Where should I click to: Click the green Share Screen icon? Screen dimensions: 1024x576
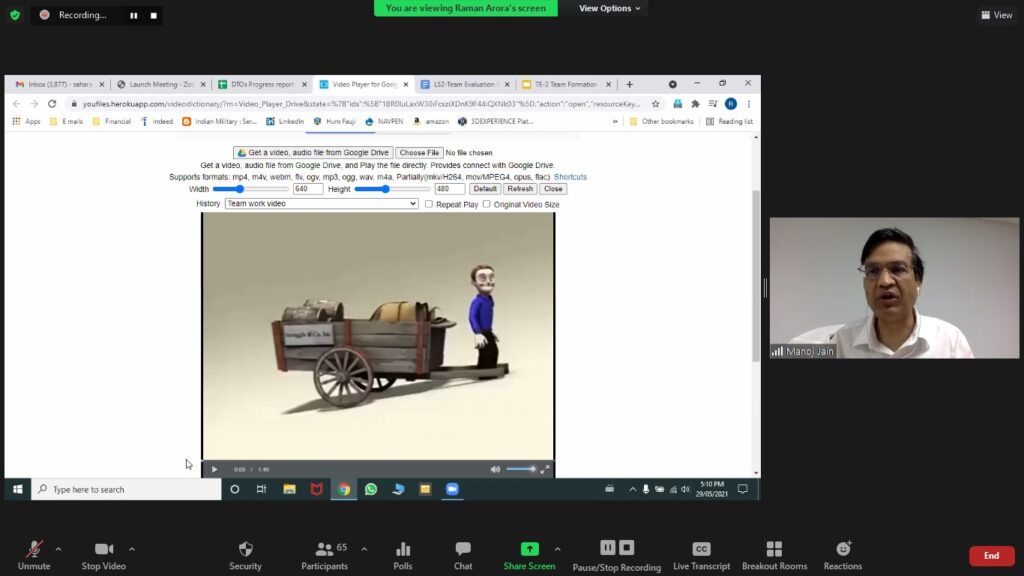tap(529, 549)
